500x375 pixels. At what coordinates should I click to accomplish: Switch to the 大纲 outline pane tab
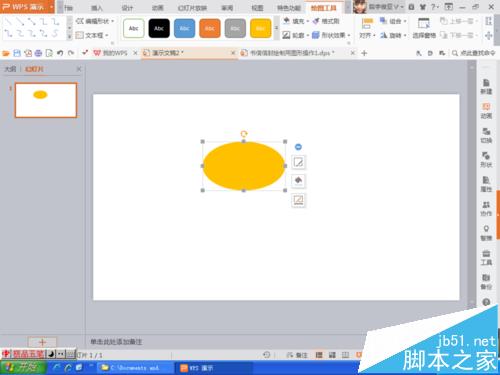(10, 69)
